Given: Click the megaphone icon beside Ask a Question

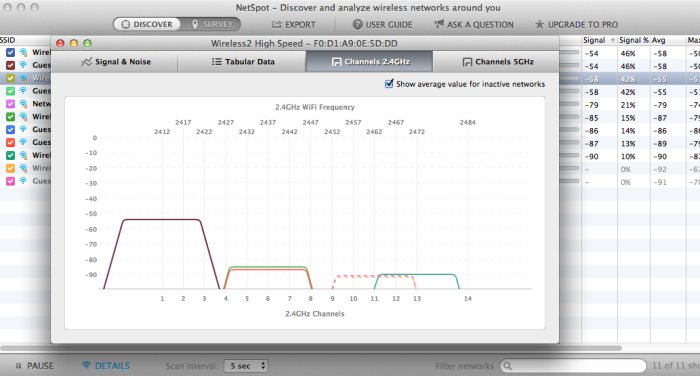Looking at the screenshot, I should pyautogui.click(x=439, y=24).
